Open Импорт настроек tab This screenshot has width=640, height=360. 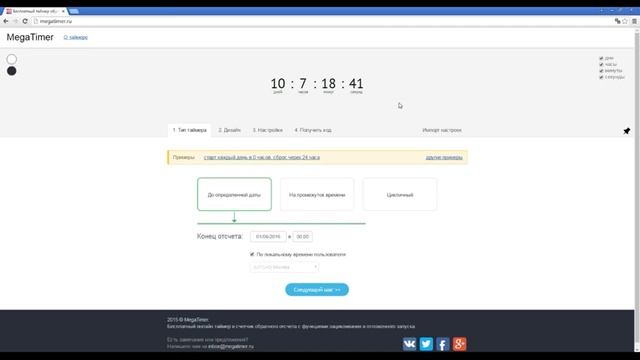pos(442,130)
